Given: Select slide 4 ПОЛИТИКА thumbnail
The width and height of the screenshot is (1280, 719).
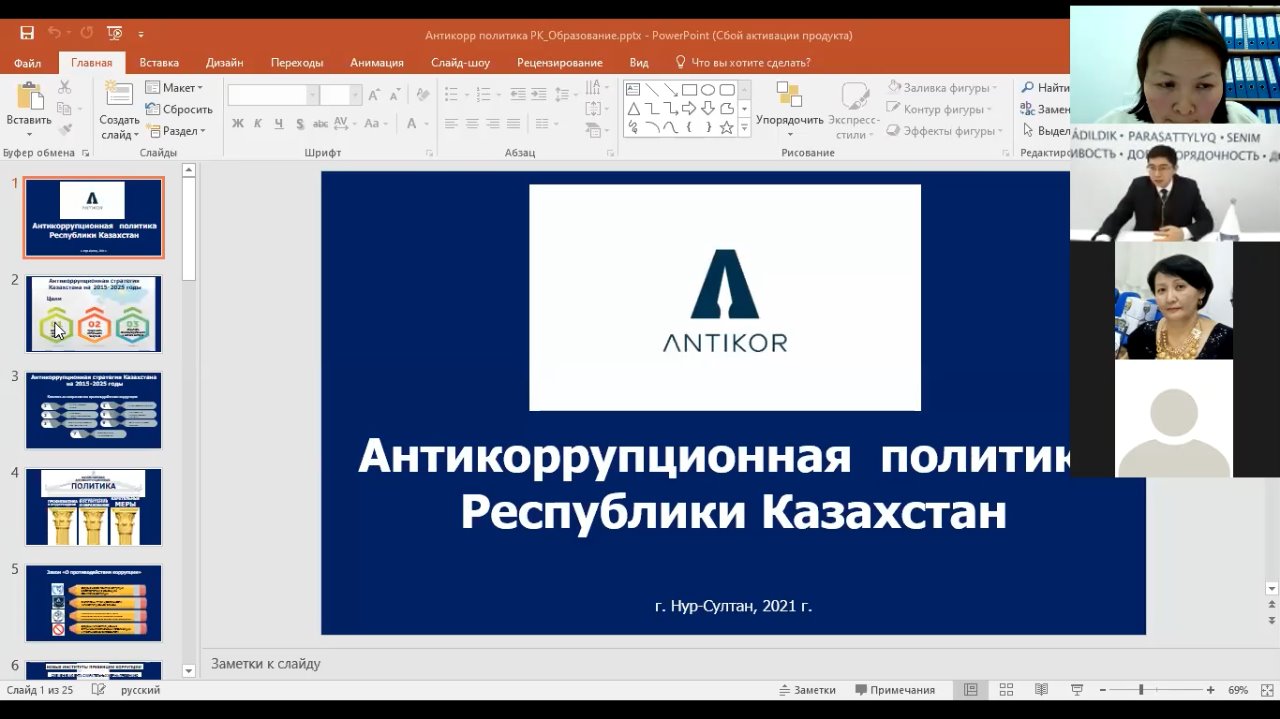Looking at the screenshot, I should click(x=94, y=506).
